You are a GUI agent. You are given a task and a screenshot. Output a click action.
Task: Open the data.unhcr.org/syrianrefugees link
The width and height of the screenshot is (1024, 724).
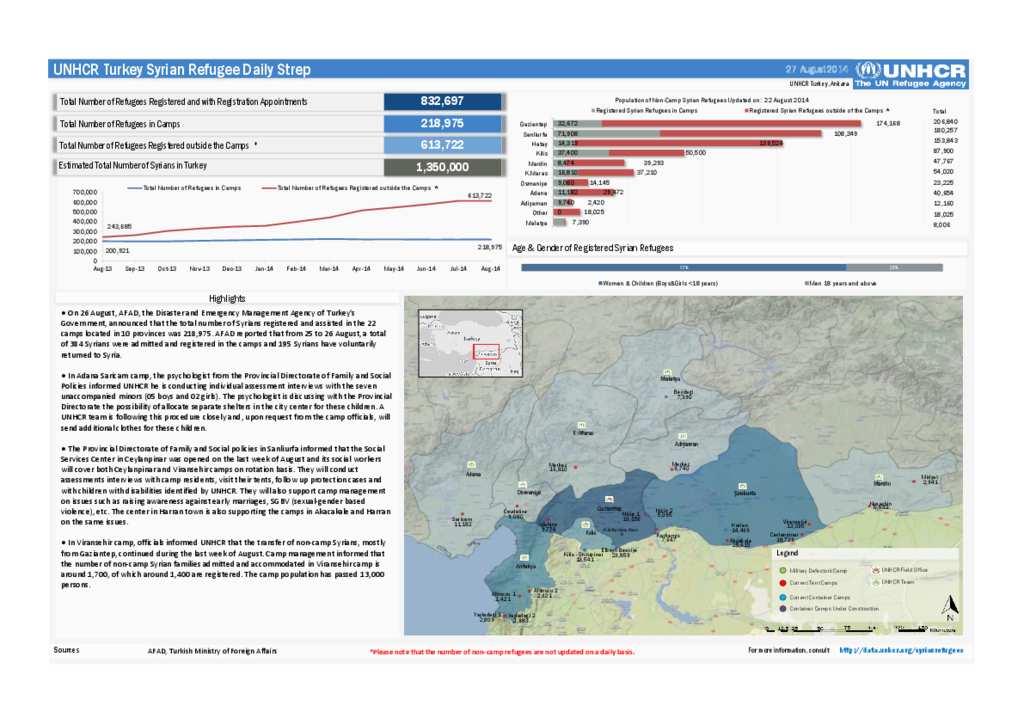pos(900,649)
